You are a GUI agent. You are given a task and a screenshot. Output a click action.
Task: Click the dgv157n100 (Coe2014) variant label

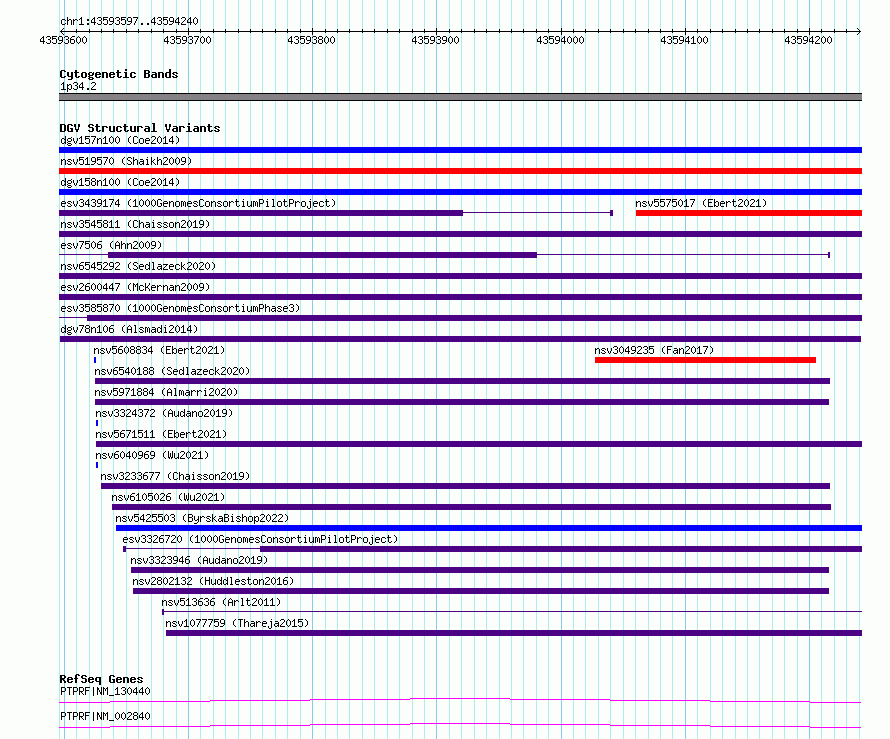click(120, 140)
